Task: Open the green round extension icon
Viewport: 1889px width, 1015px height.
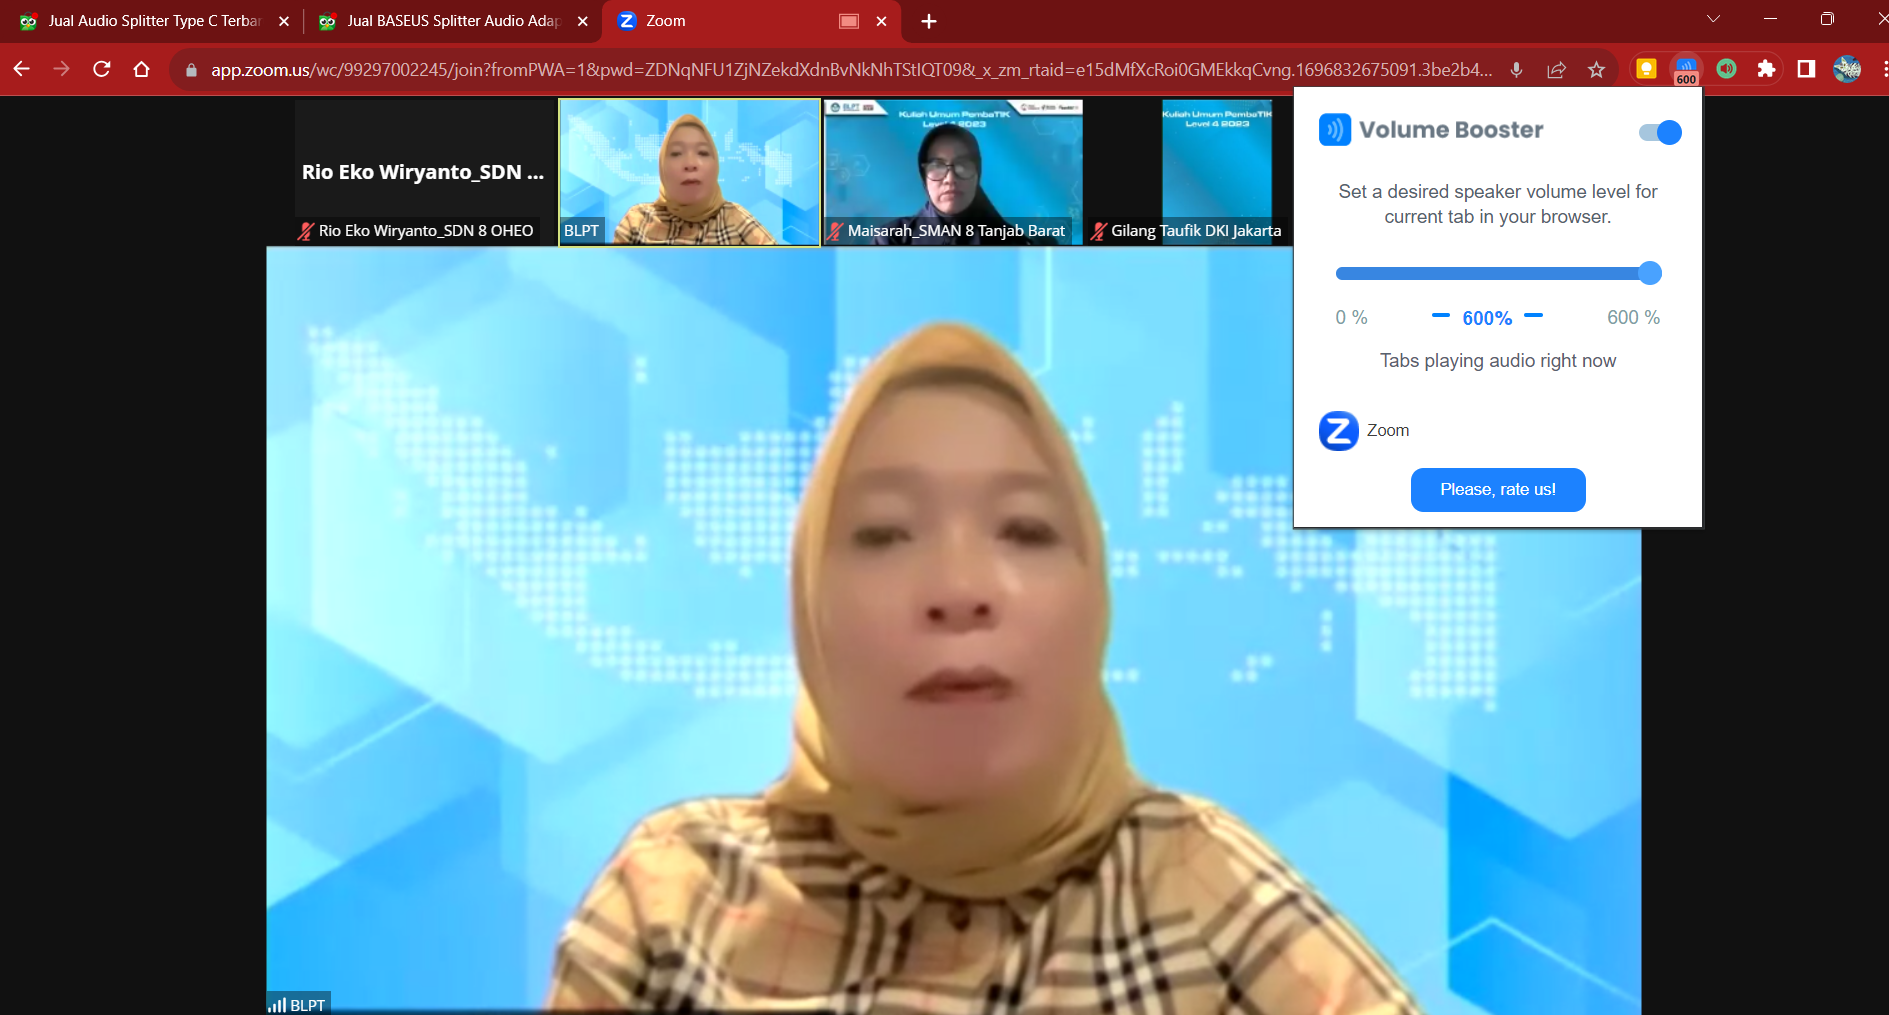Action: (x=1726, y=69)
